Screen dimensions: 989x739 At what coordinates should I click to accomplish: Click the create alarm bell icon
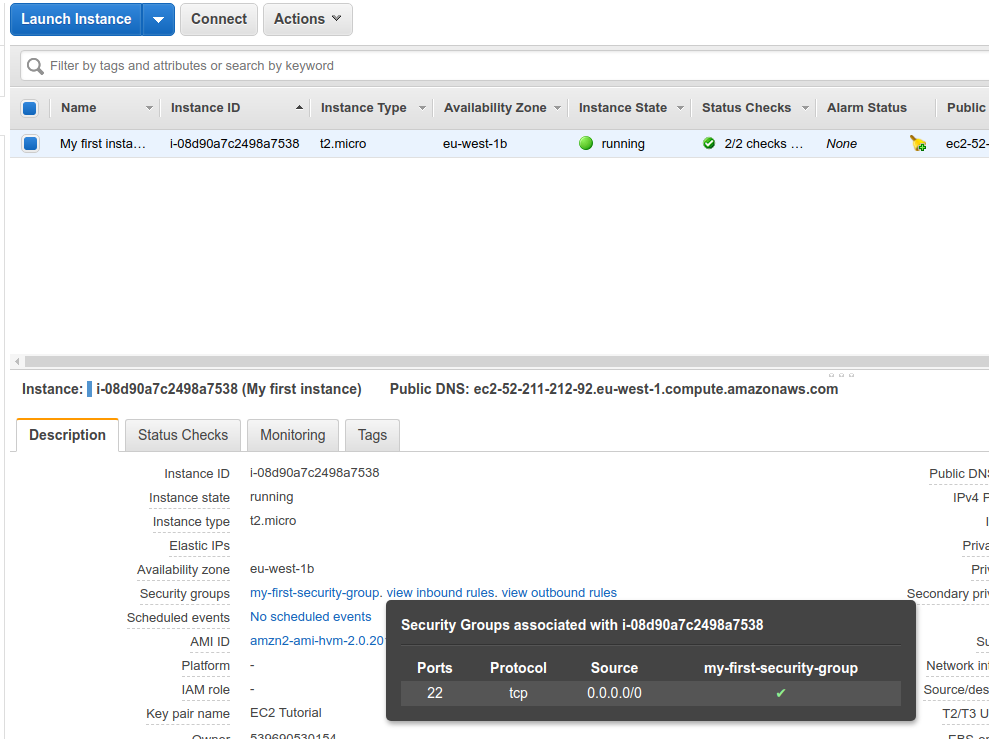pyautogui.click(x=918, y=144)
